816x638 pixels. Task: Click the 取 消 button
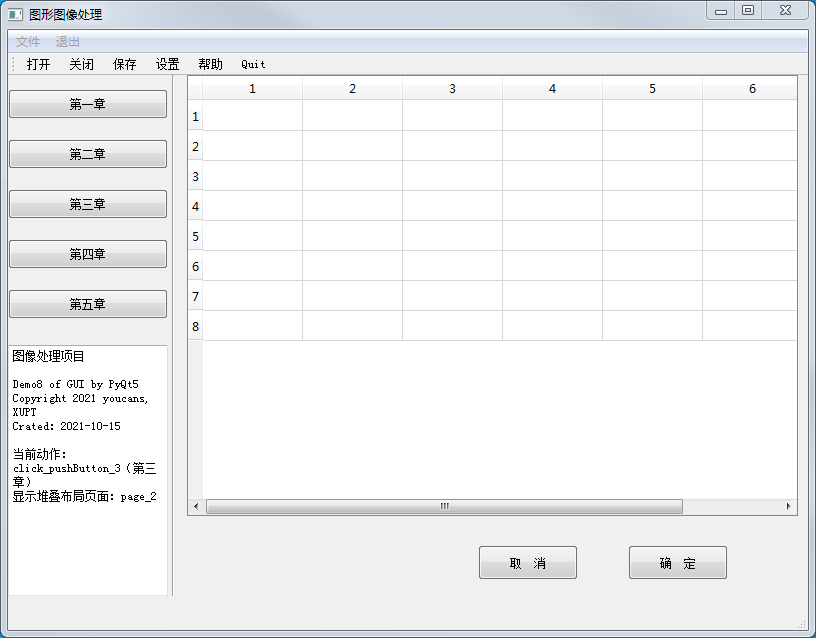[528, 563]
